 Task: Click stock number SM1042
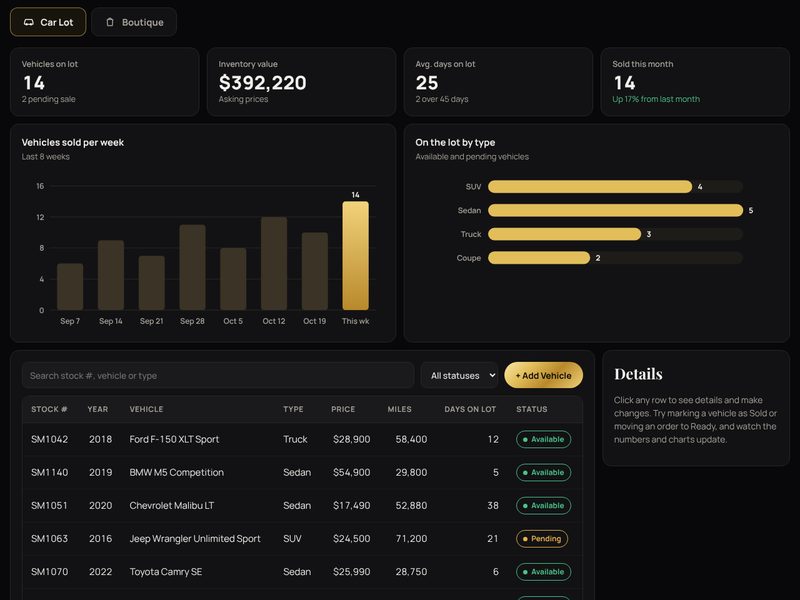click(49, 439)
